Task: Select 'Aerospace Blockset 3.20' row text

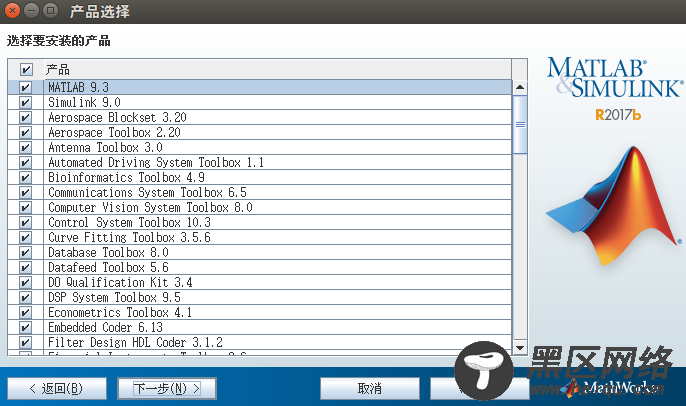Action: pyautogui.click(x=117, y=117)
